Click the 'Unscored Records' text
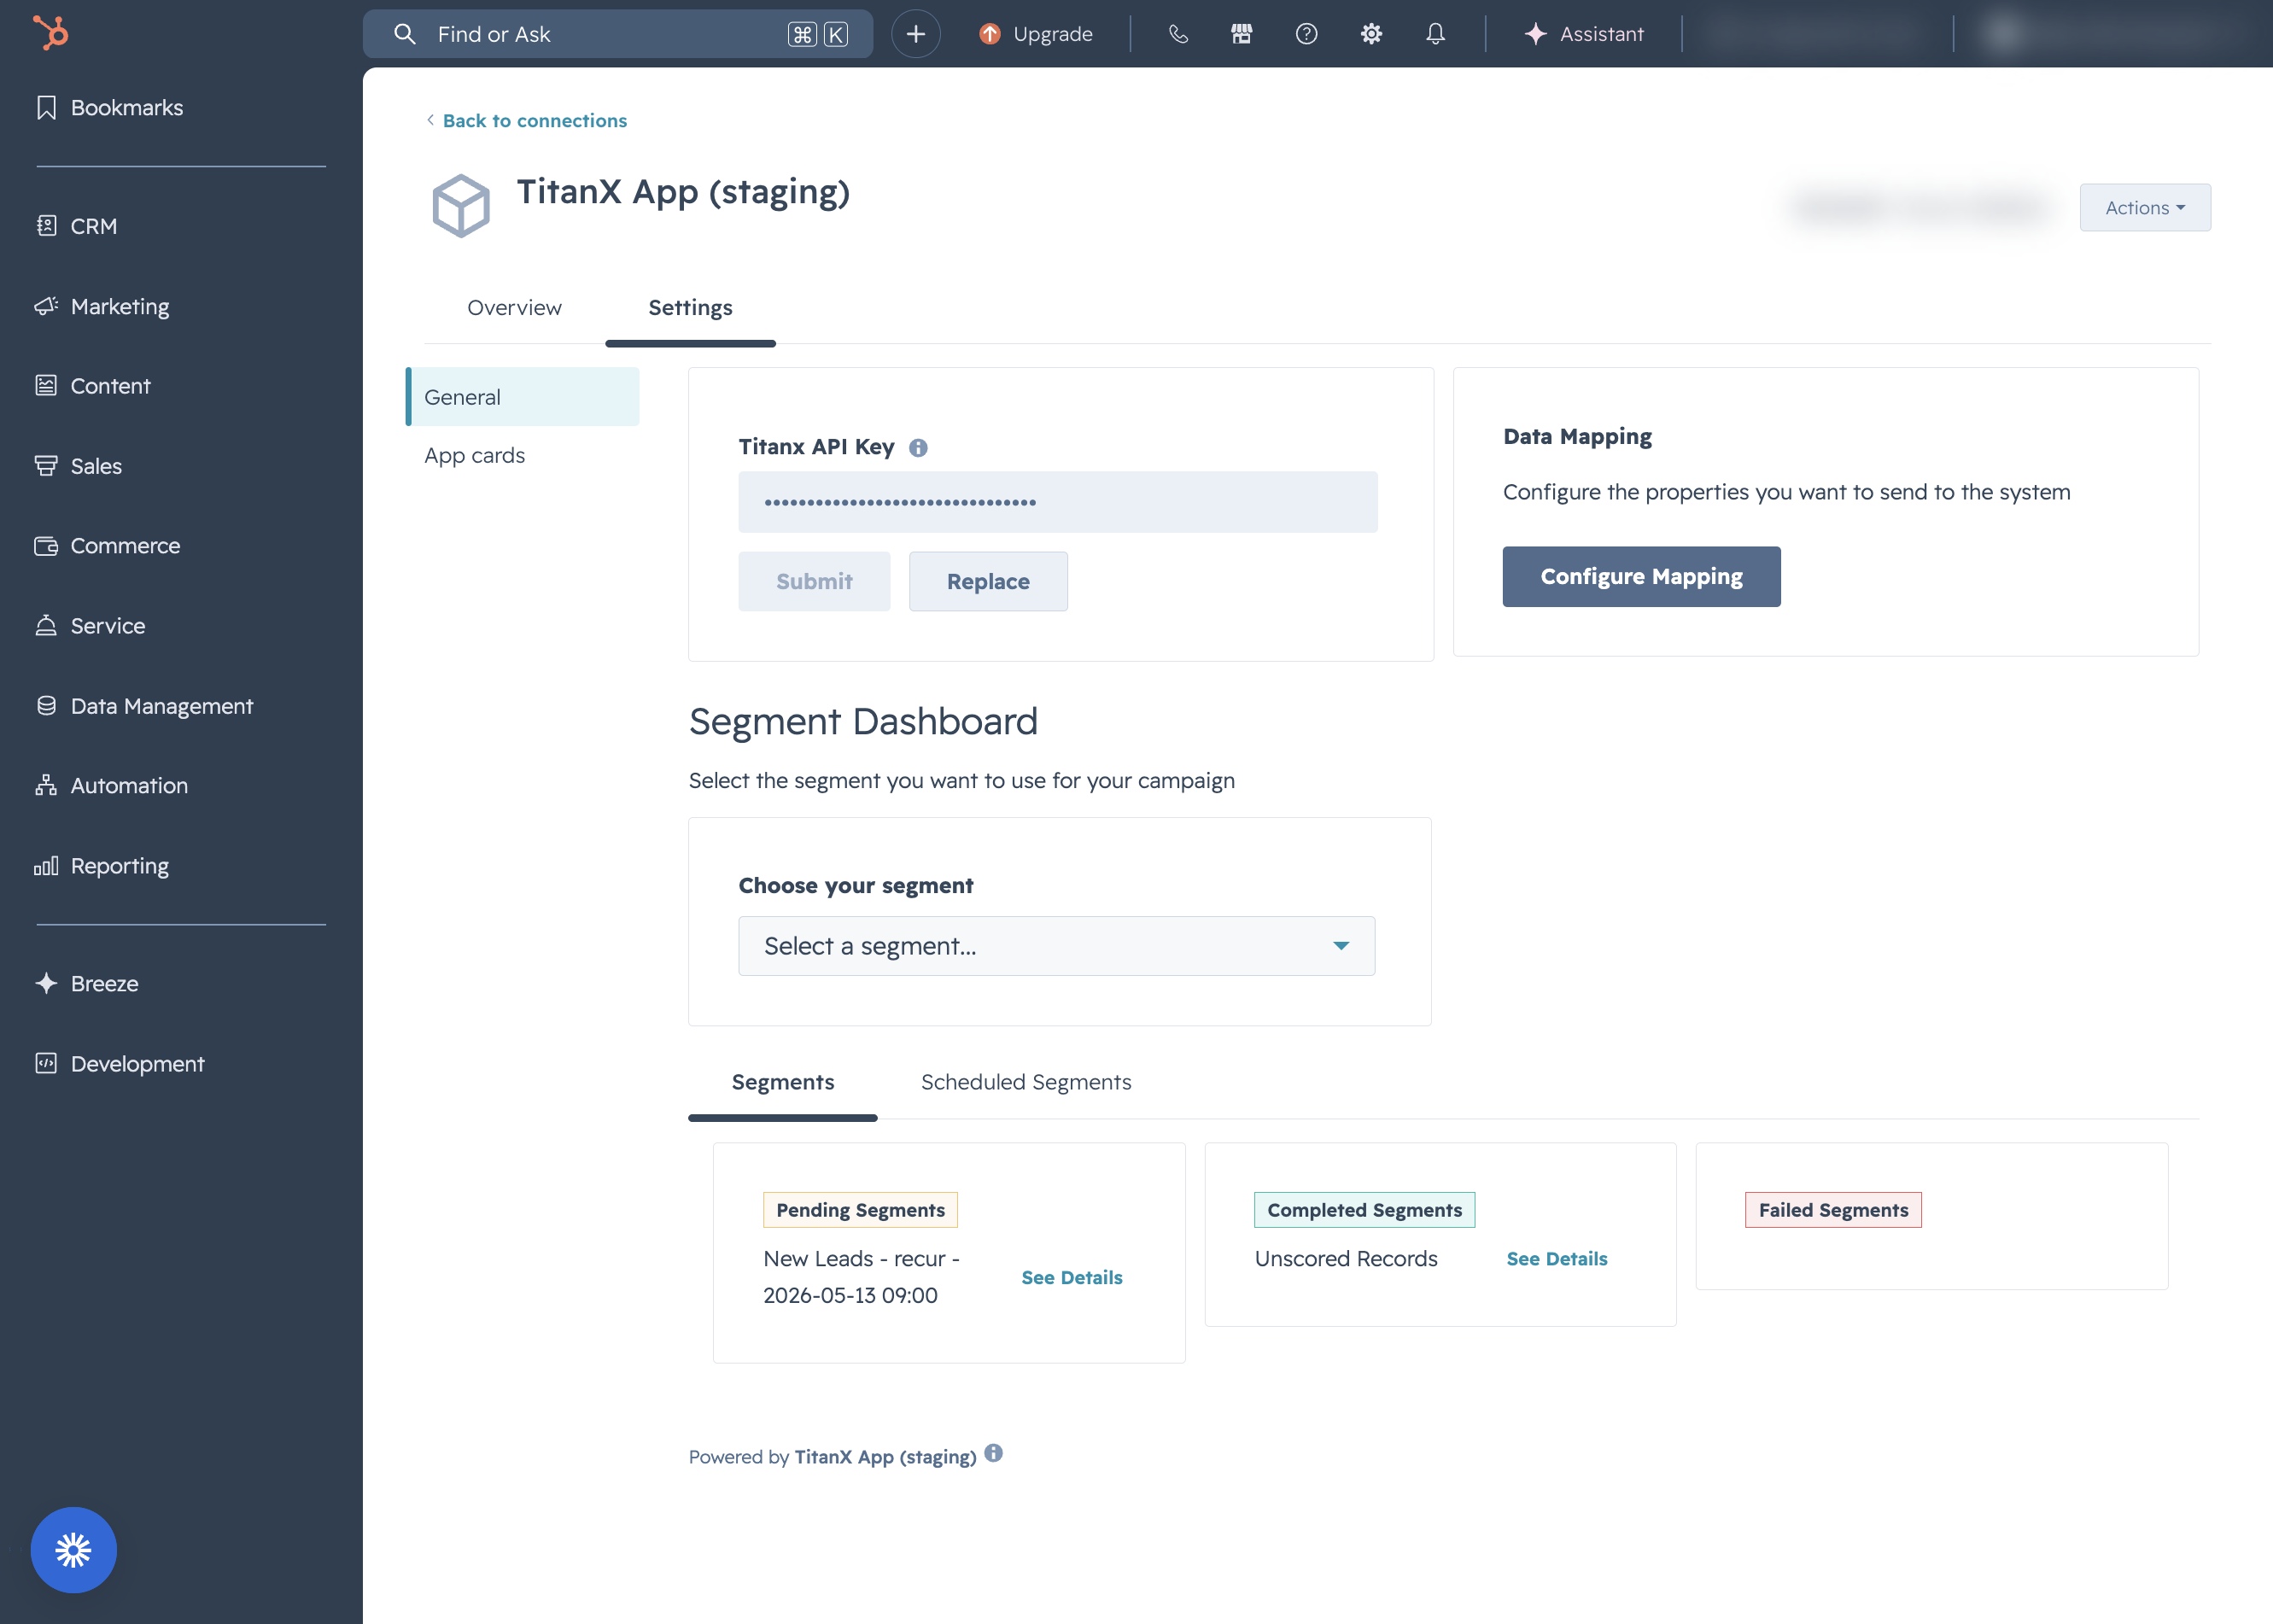This screenshot has height=1624, width=2273. tap(1346, 1259)
